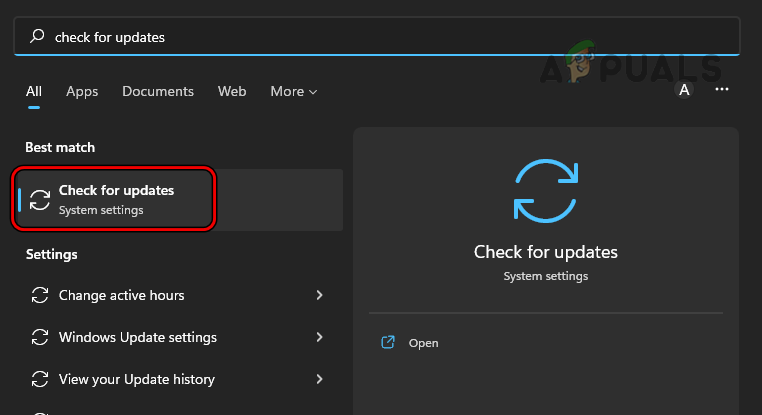
Task: Switch to the Apps tab
Action: [82, 91]
